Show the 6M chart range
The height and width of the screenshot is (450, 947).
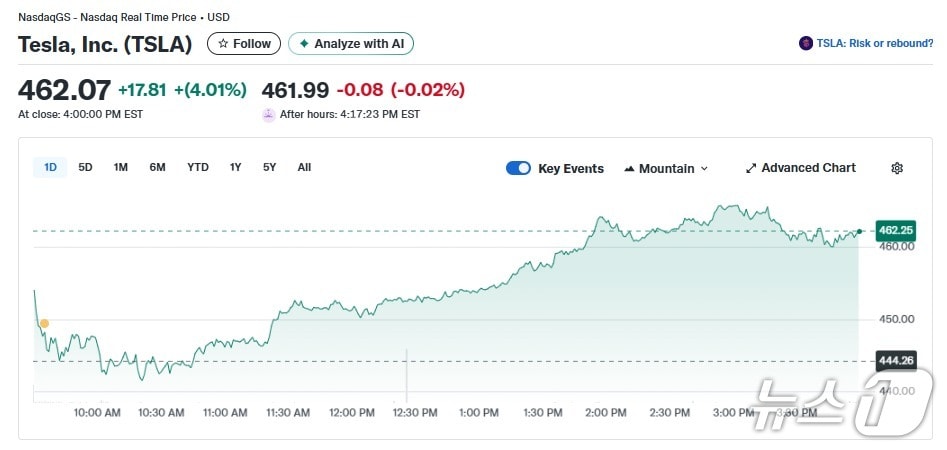pyautogui.click(x=157, y=167)
